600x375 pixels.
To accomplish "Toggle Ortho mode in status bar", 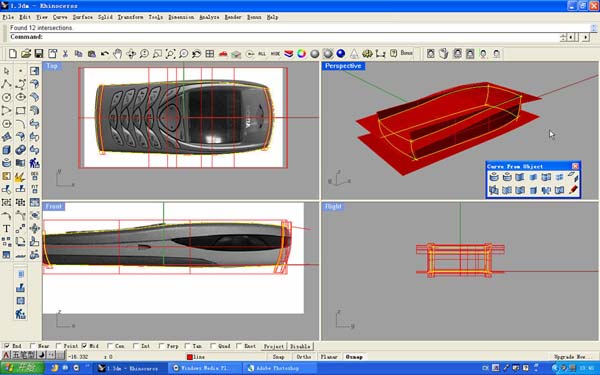I will tap(304, 357).
